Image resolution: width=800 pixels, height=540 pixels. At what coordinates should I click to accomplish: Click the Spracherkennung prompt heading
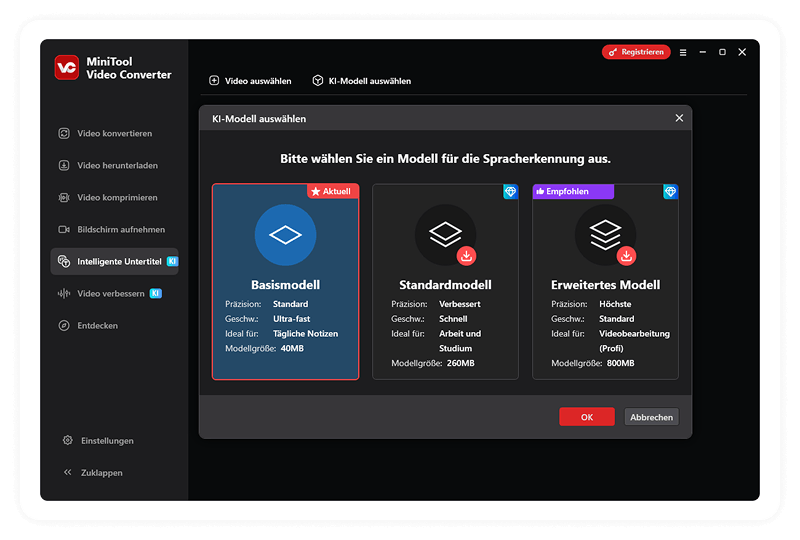point(445,159)
